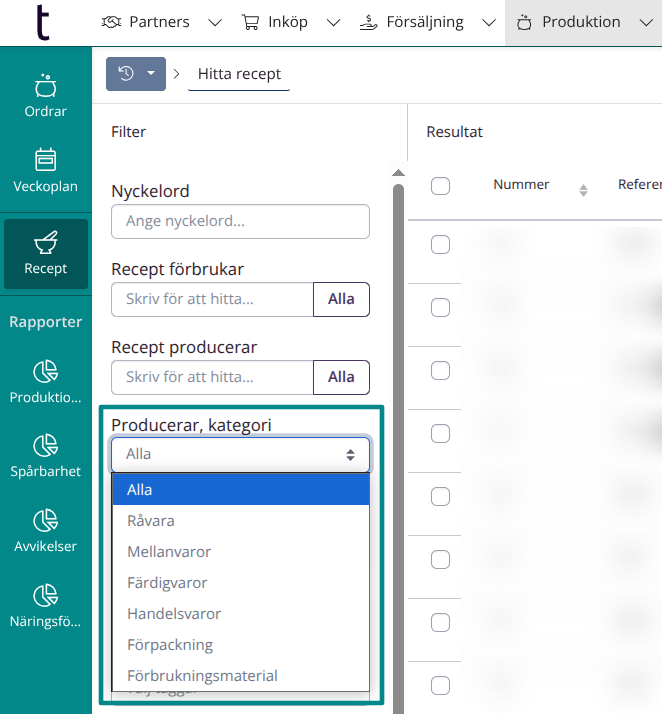Check the second result row checkbox

click(440, 308)
